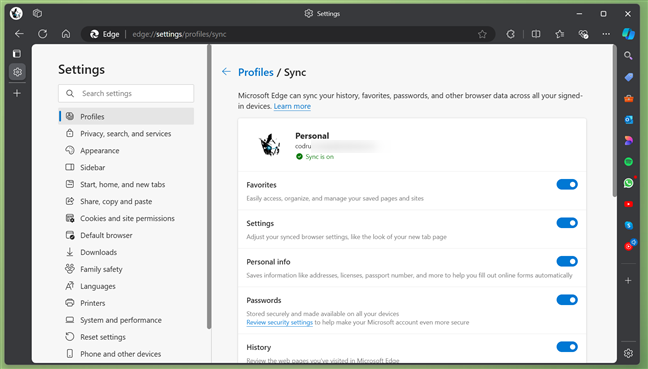Click the Search settings field
648x369 pixels.
click(x=126, y=93)
